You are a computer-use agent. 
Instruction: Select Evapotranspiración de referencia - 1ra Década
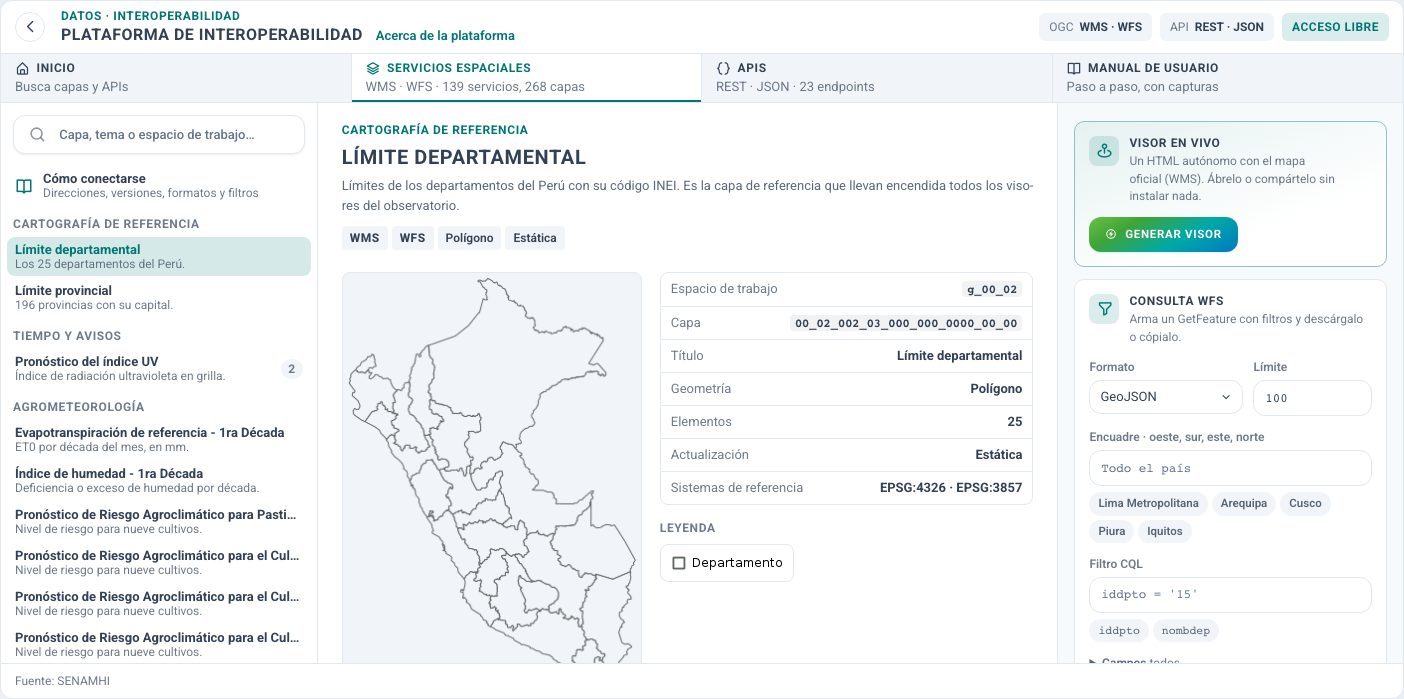(158, 439)
